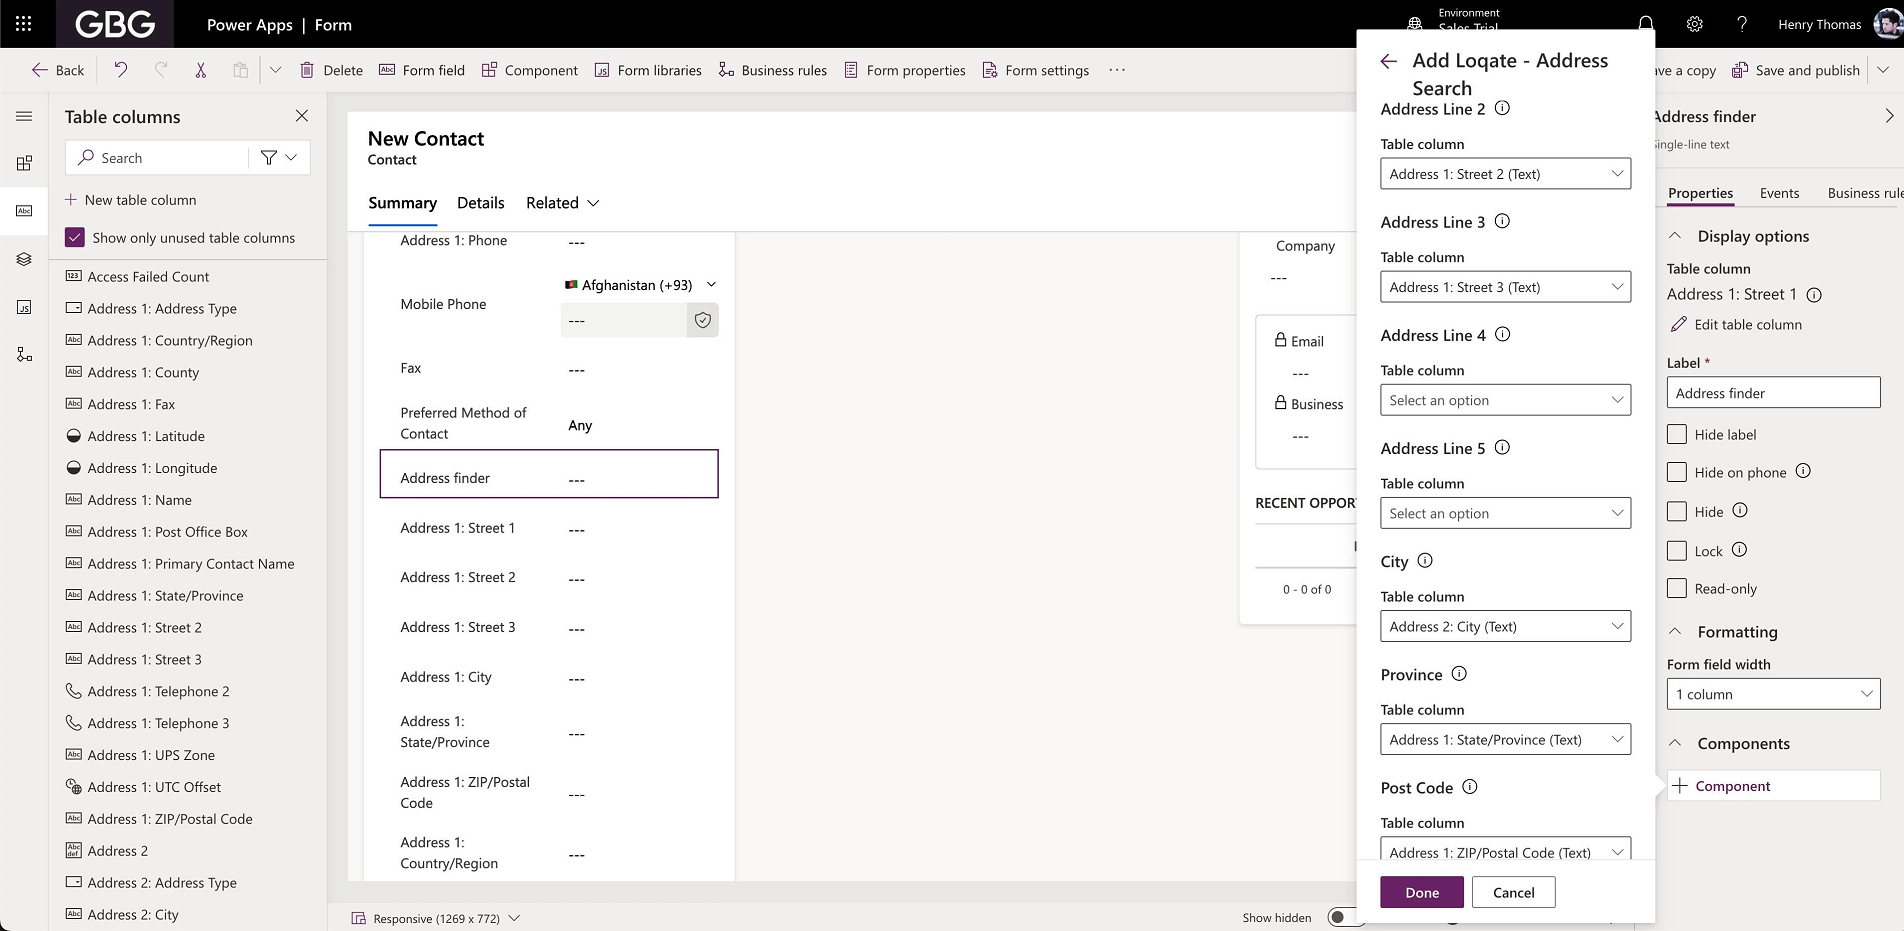Viewport: 1904px width, 931px height.
Task: Open Form settings from the toolbar
Action: tap(1035, 70)
